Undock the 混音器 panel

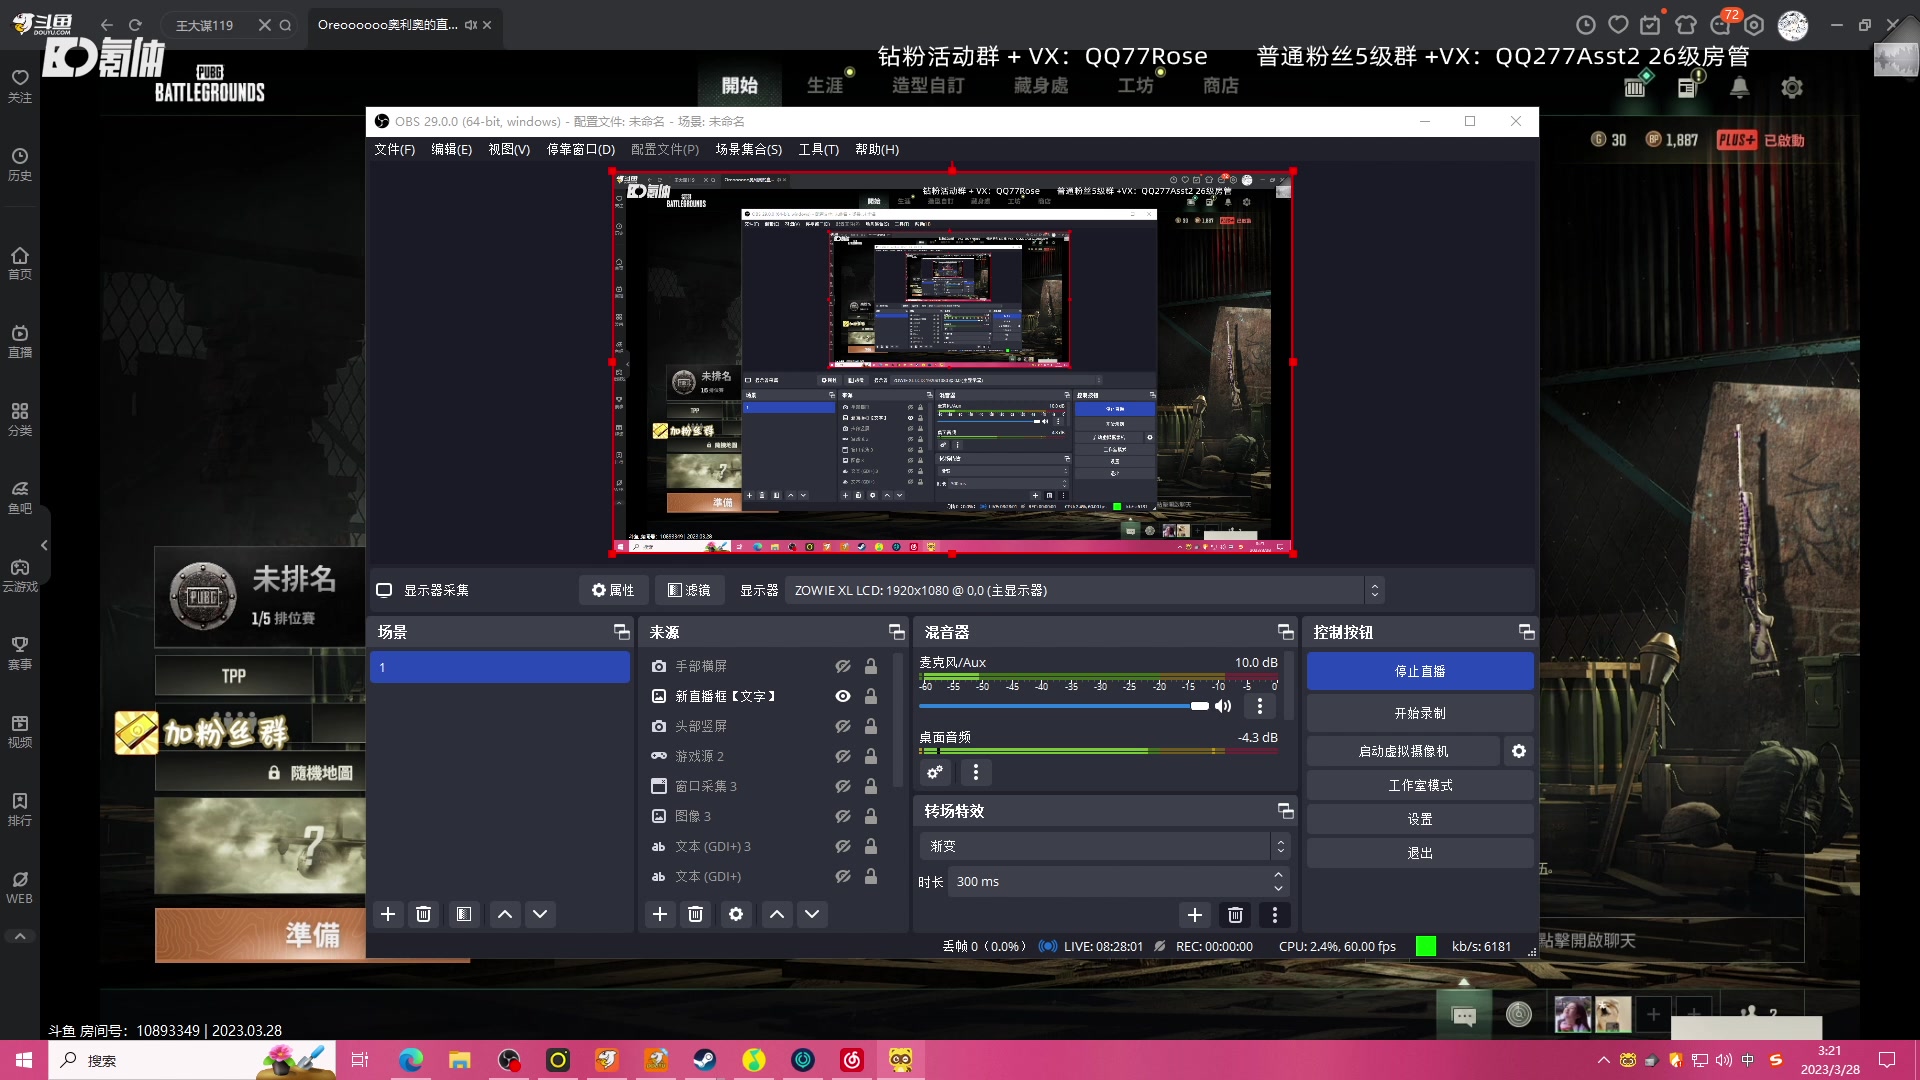click(x=1285, y=632)
